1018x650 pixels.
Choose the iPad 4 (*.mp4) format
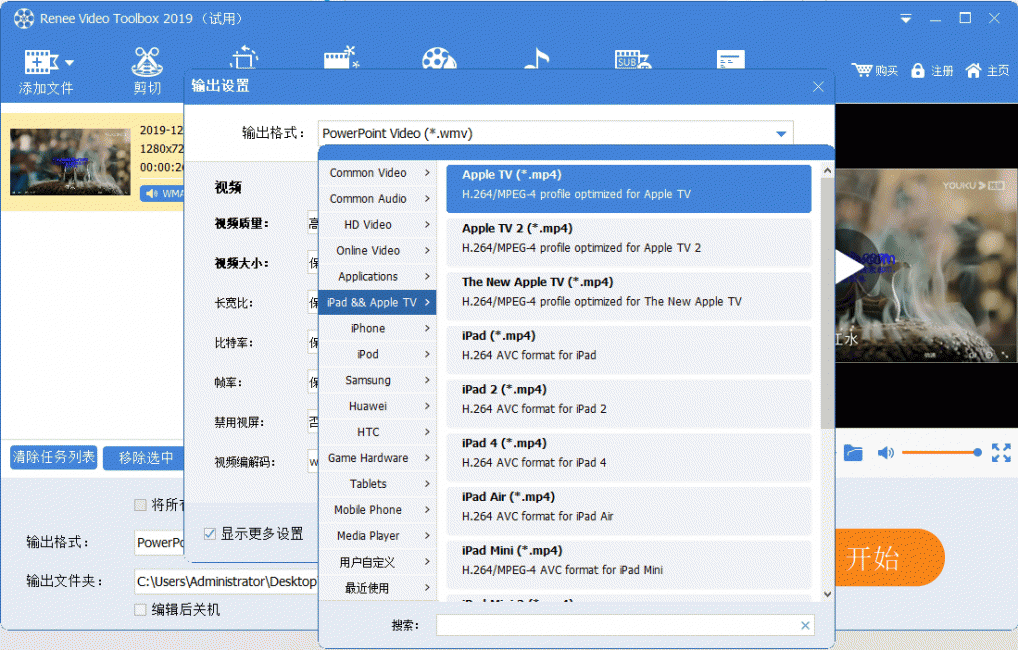[628, 458]
